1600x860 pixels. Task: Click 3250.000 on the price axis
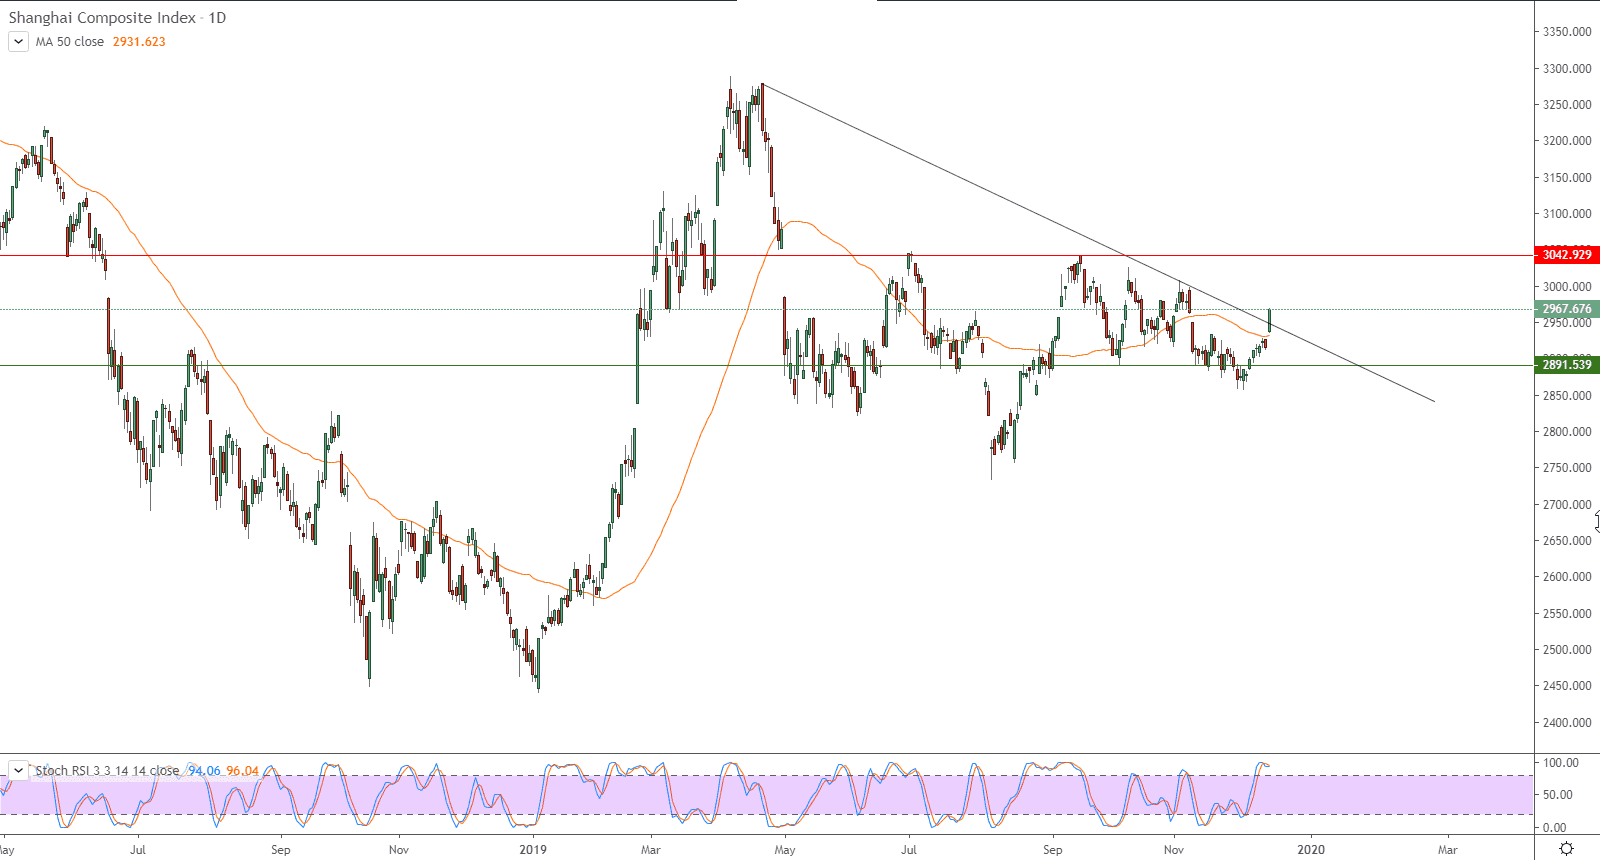point(1567,105)
